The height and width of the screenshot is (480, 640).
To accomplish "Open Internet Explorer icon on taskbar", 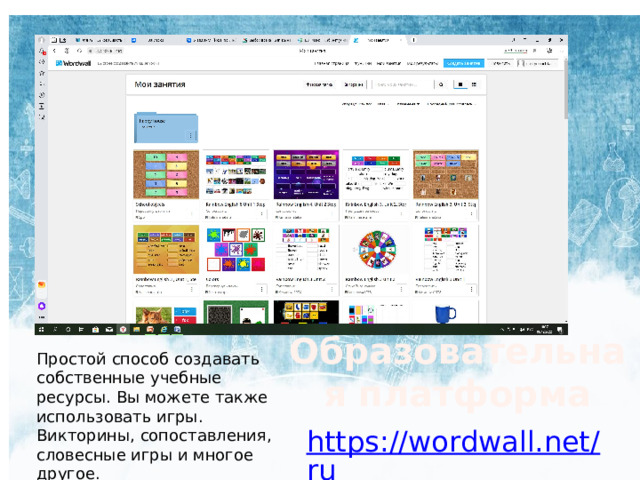I will pyautogui.click(x=164, y=330).
